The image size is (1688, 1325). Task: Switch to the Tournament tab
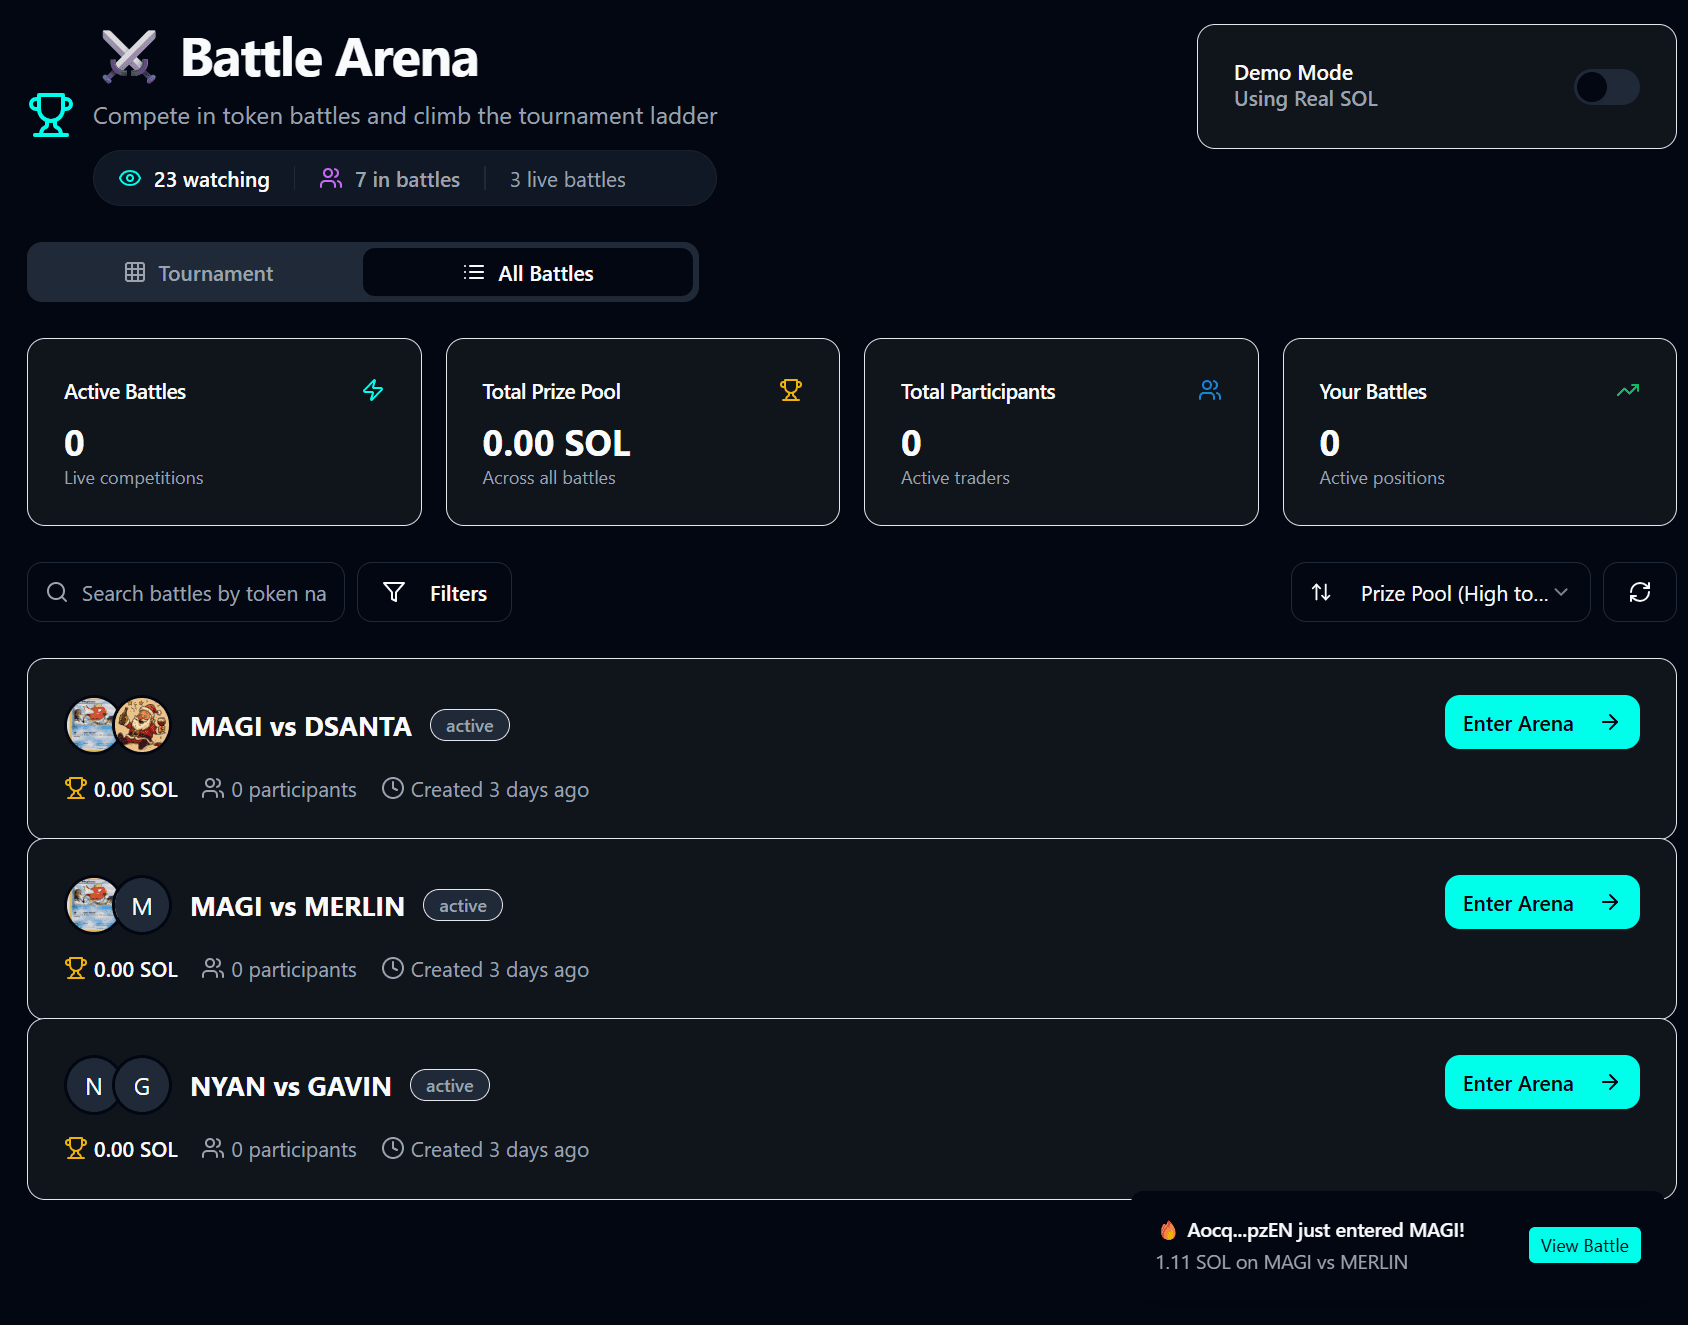(198, 273)
